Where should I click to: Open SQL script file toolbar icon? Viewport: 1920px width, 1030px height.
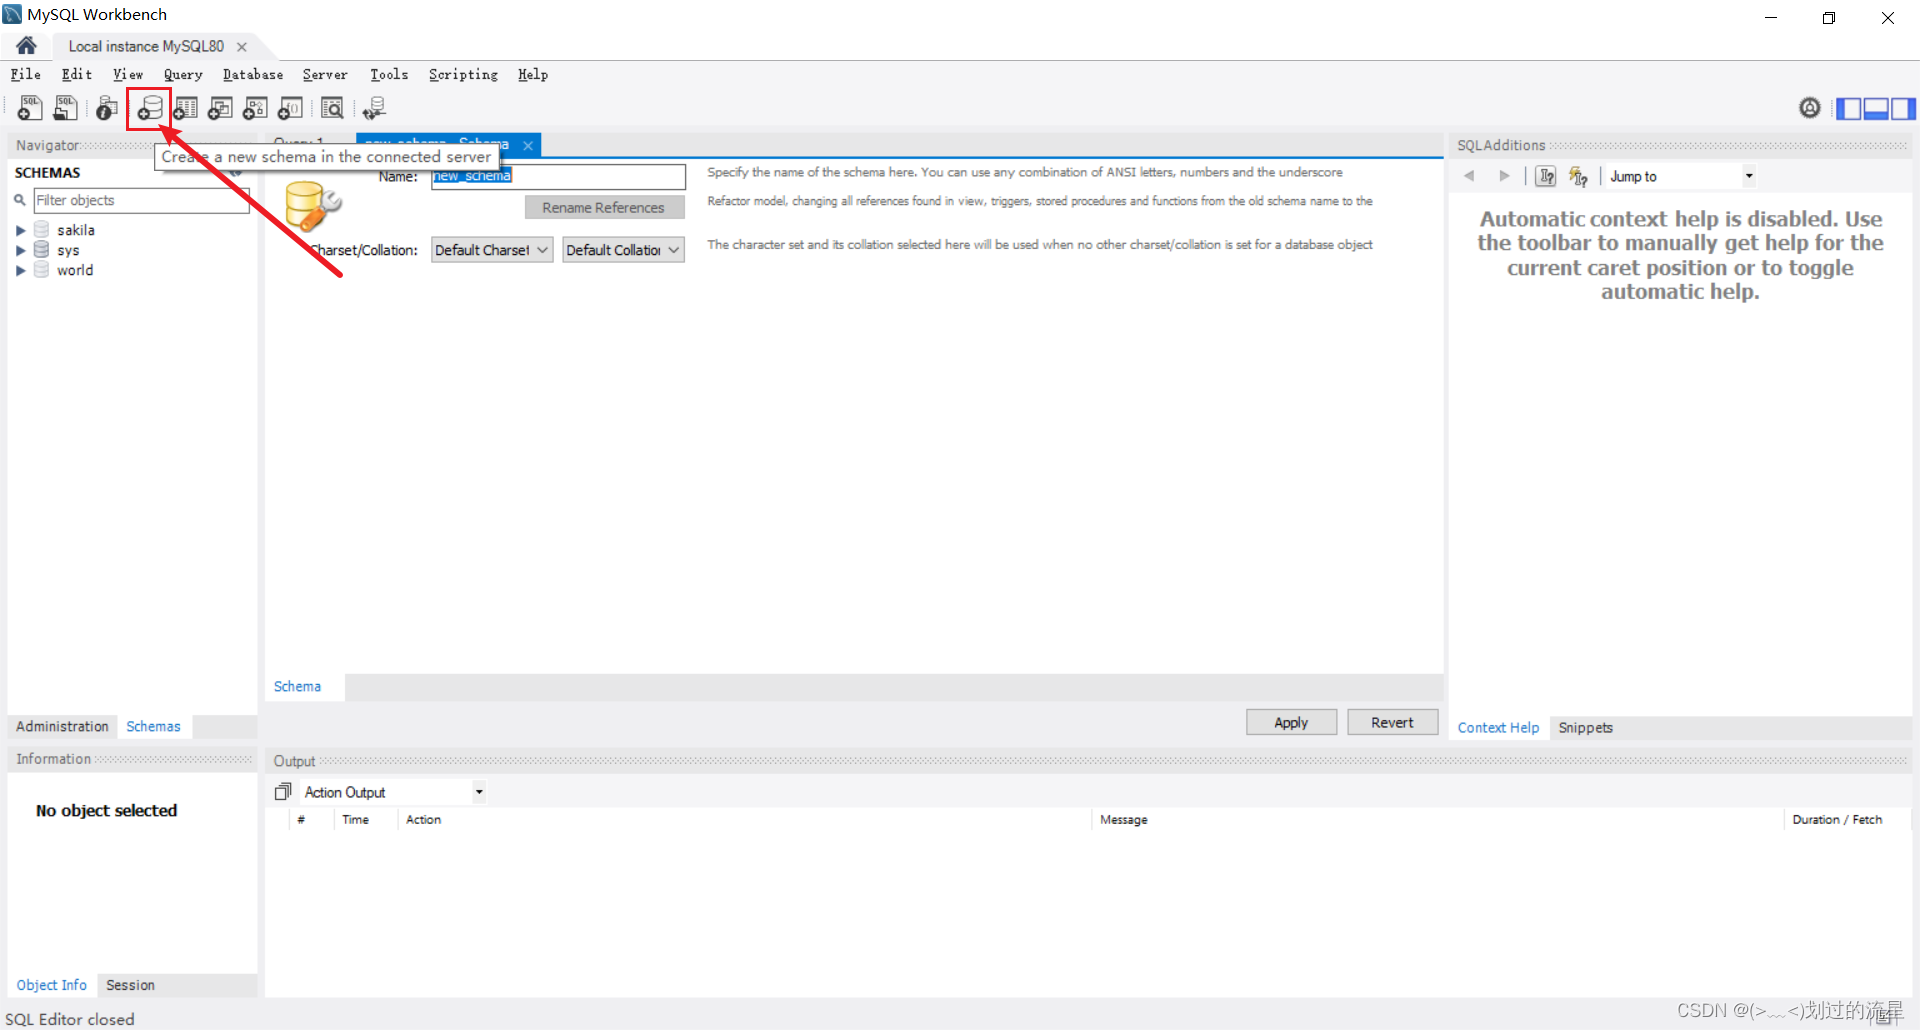(65, 107)
